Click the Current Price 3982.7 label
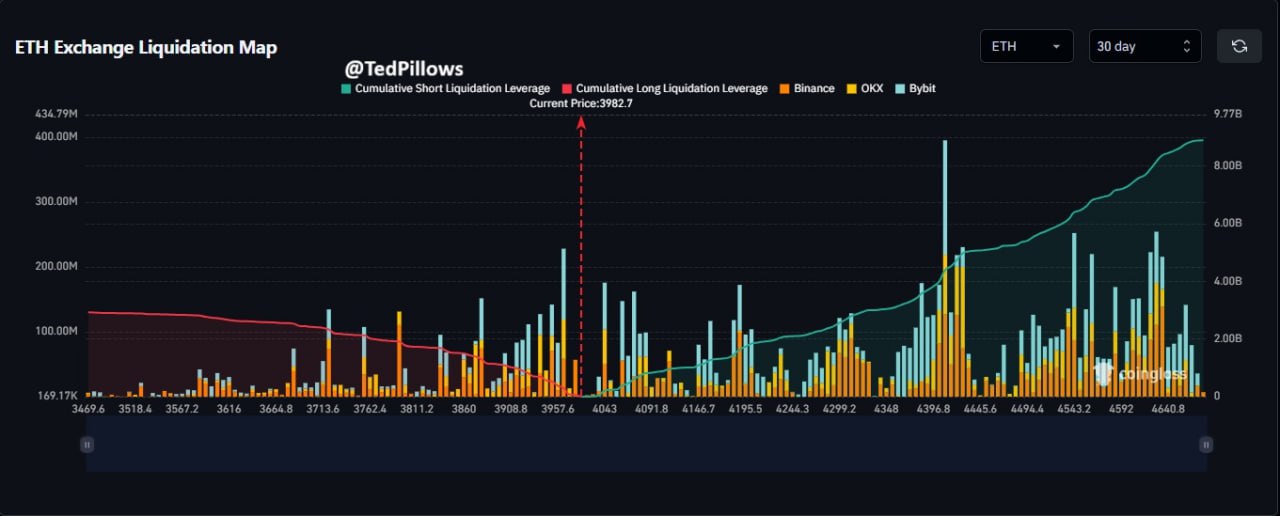 click(x=581, y=103)
